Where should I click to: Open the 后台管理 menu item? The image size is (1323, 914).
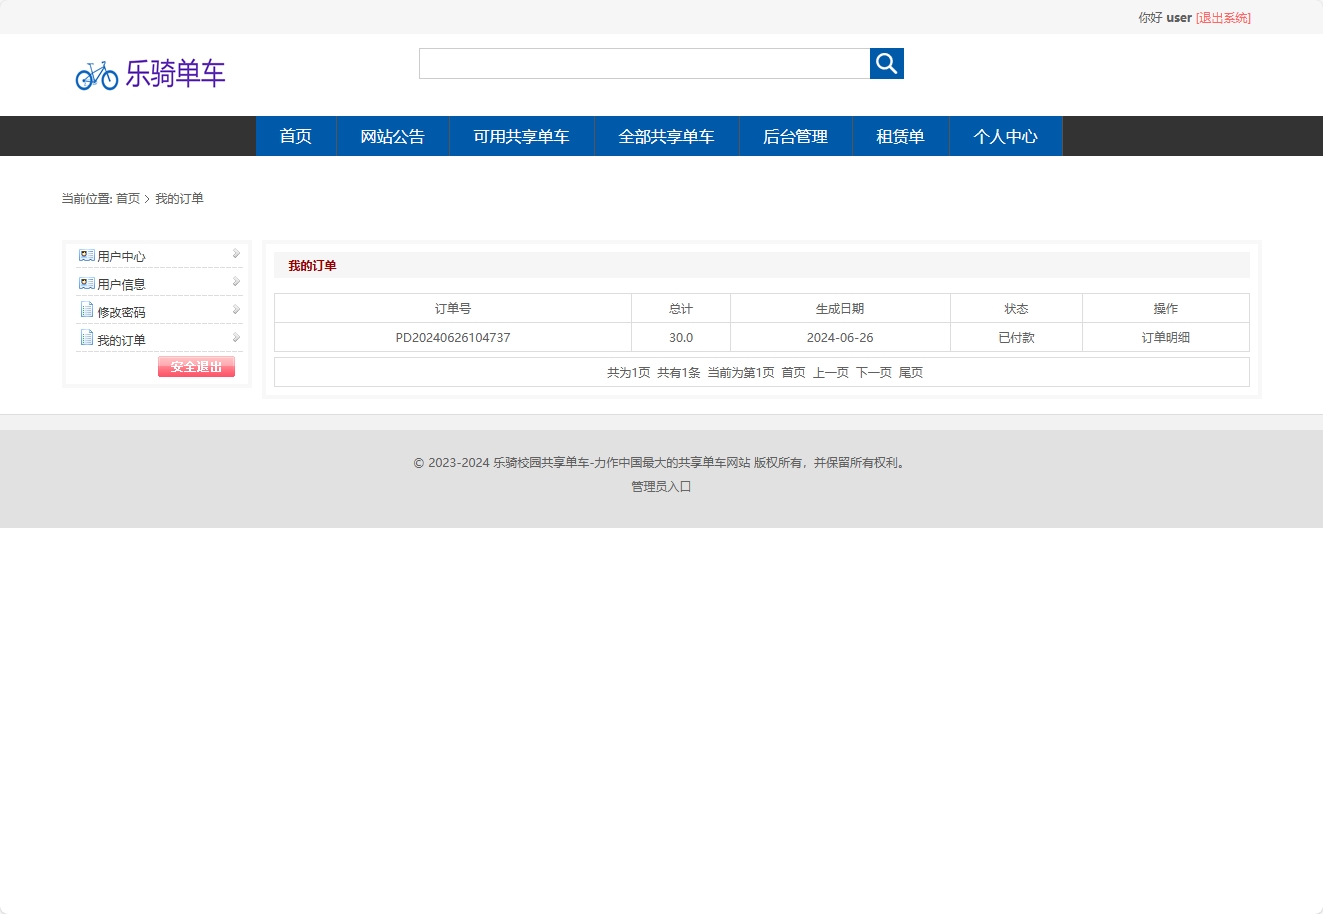795,136
